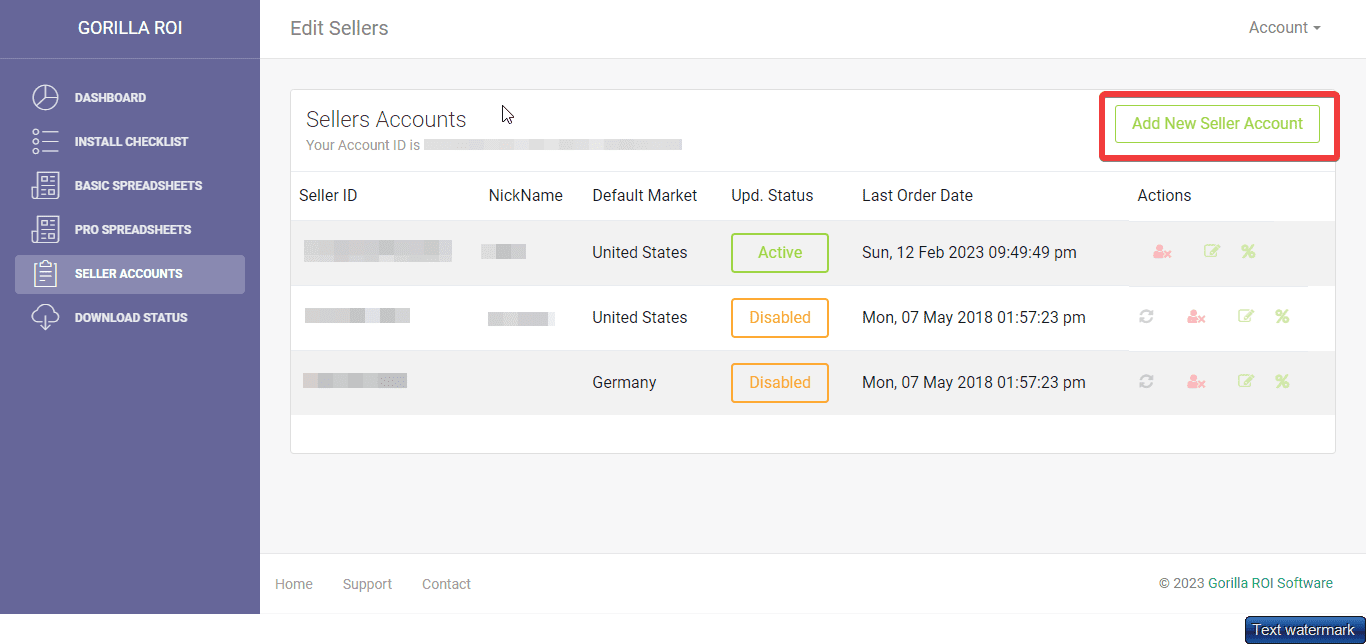Open the Install Checklist sidebar item
Viewport: 1366px width, 644px height.
coord(130,142)
